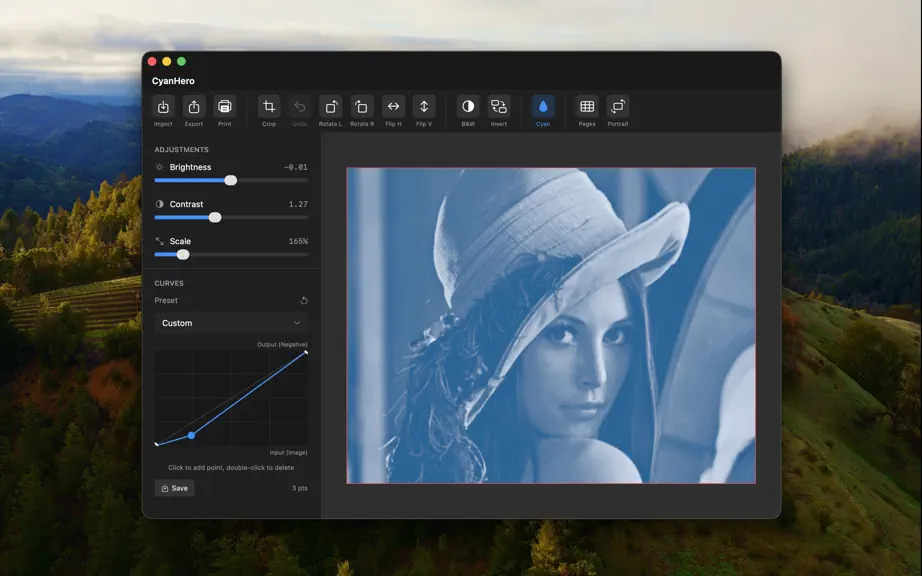Click the scale arrows icon
922x576 pixels.
click(159, 241)
